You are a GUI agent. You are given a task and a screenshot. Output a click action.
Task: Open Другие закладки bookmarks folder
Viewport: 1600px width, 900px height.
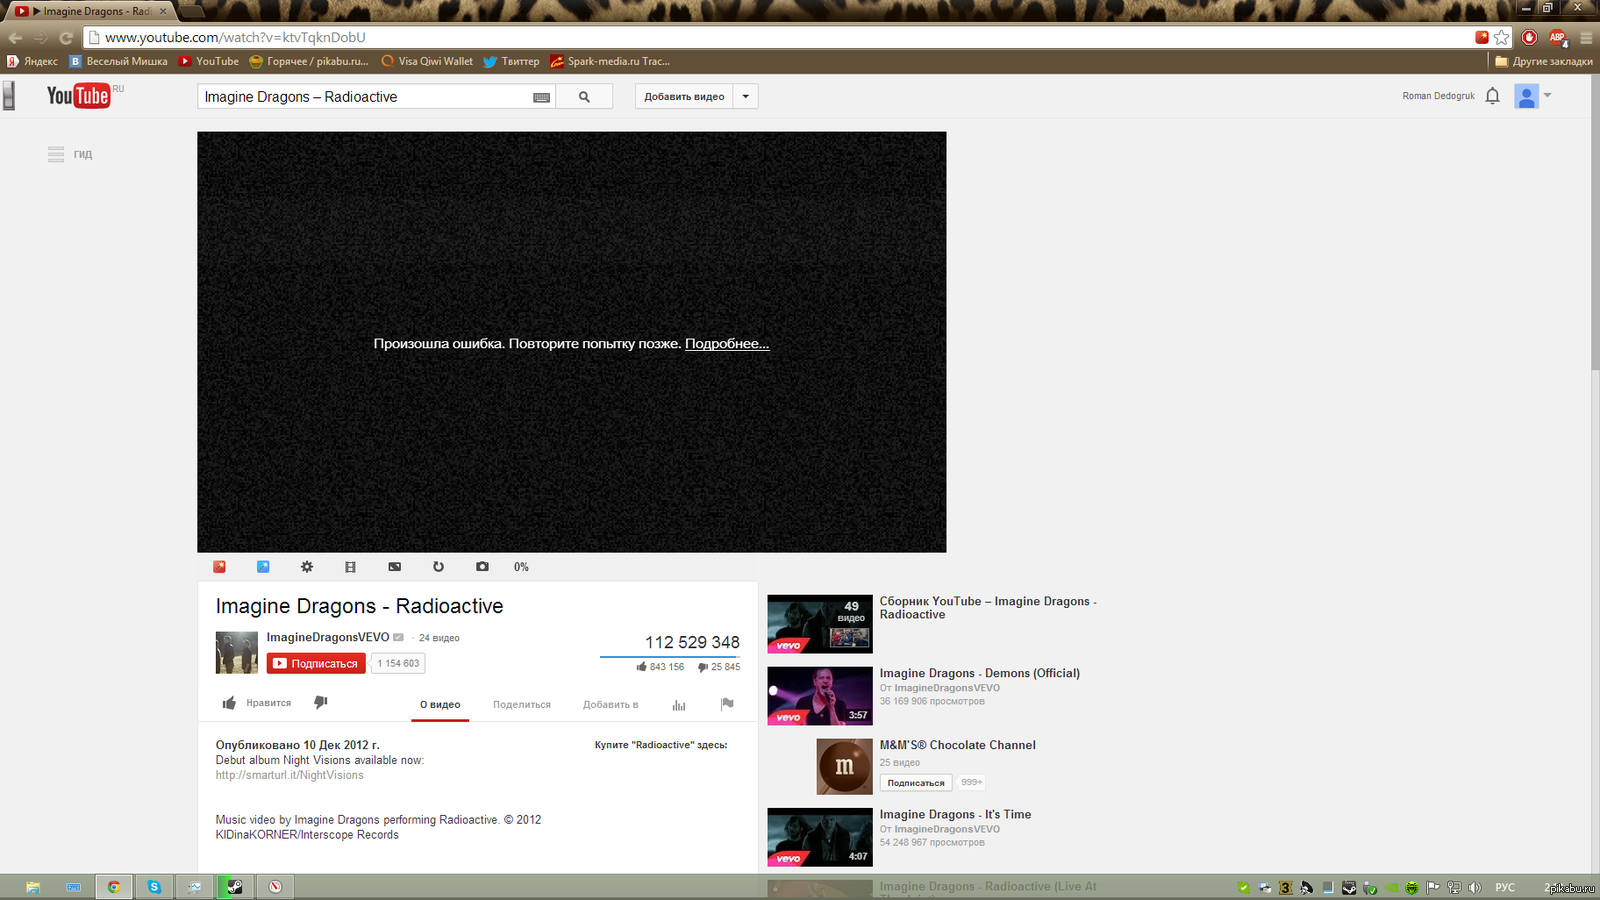point(1544,61)
